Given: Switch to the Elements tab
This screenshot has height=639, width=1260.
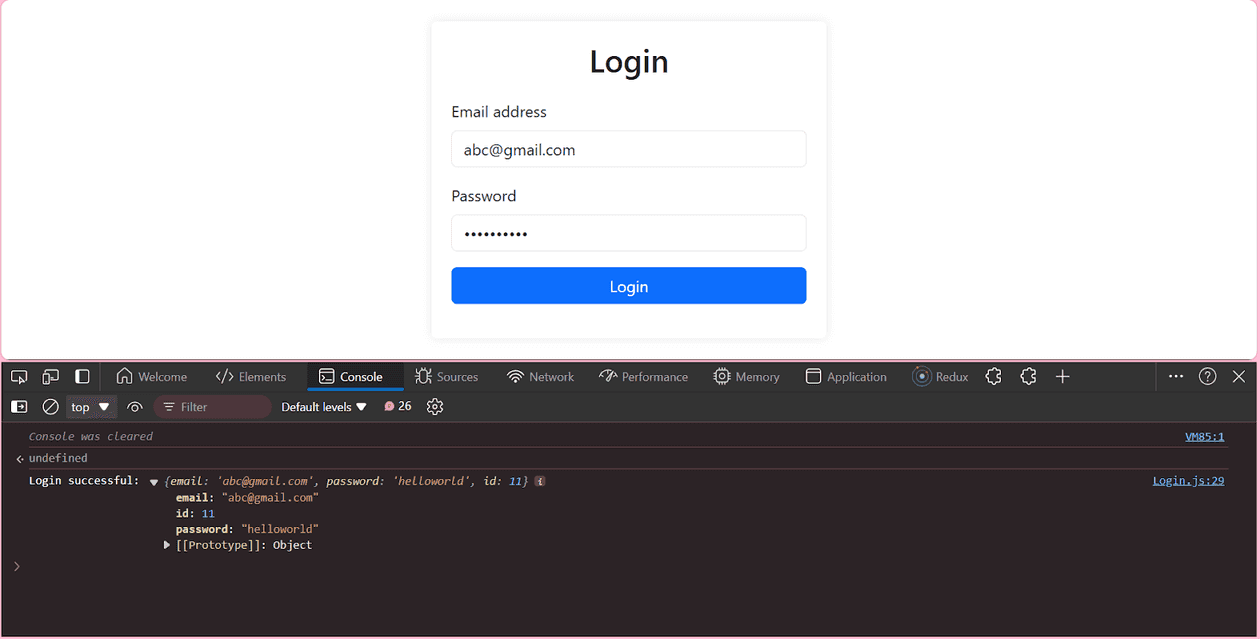Looking at the screenshot, I should coord(252,376).
